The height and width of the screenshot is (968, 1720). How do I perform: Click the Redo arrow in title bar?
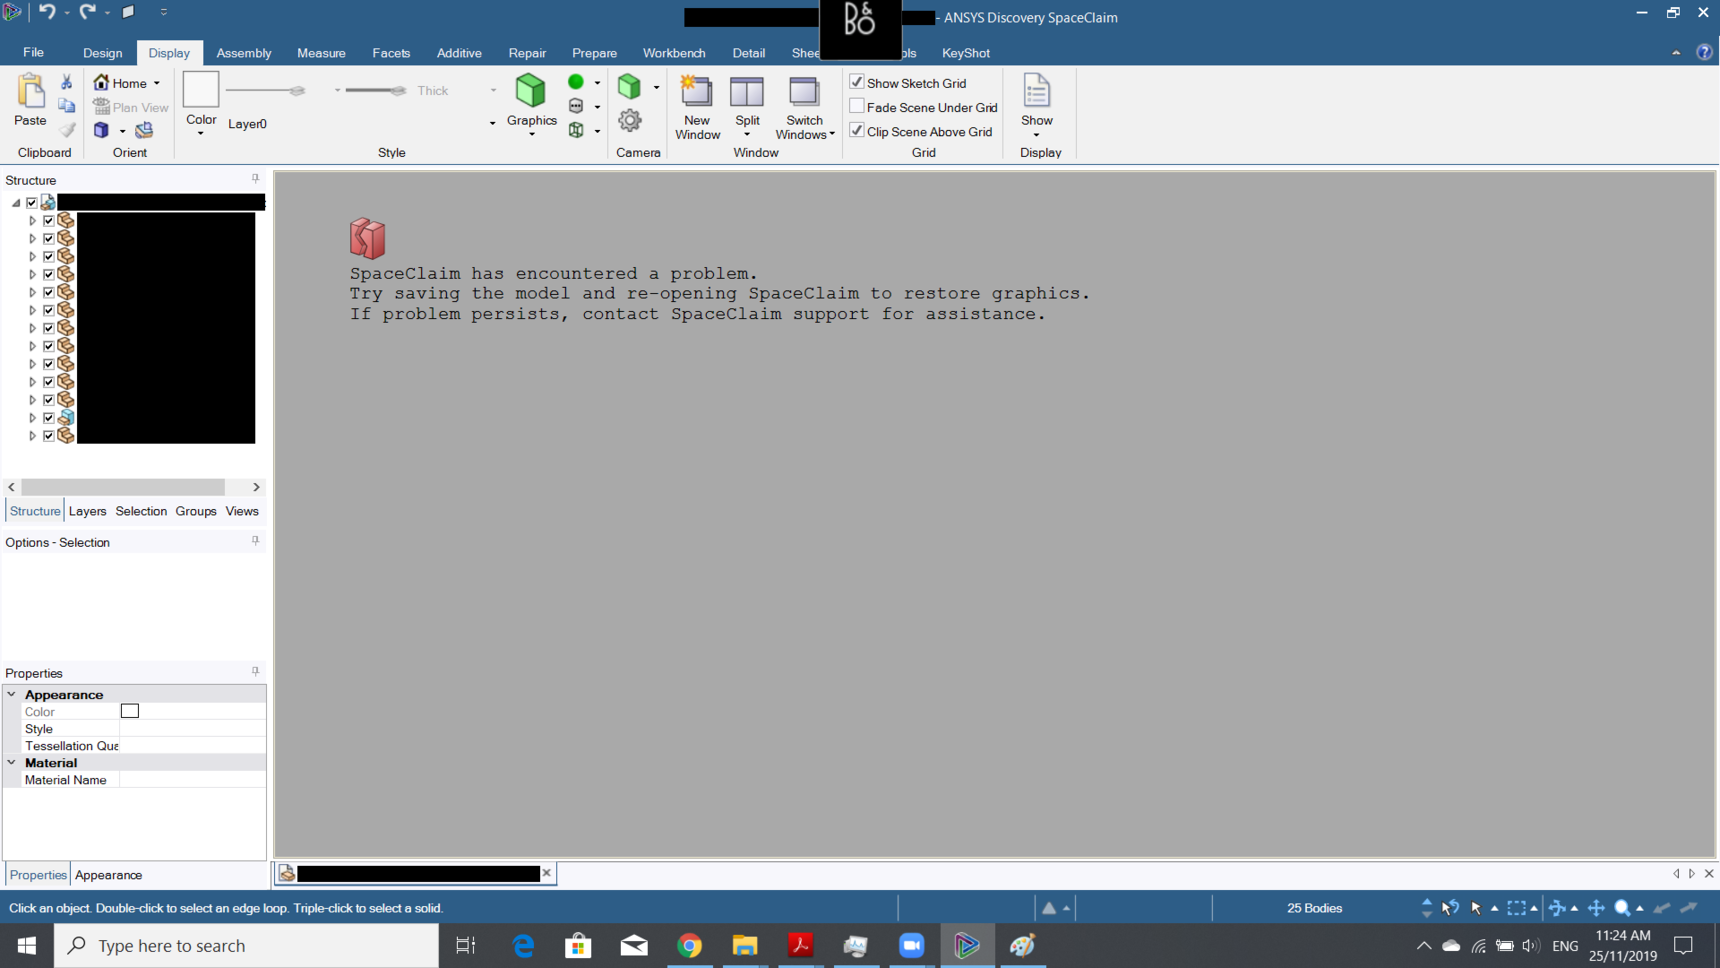pyautogui.click(x=88, y=12)
